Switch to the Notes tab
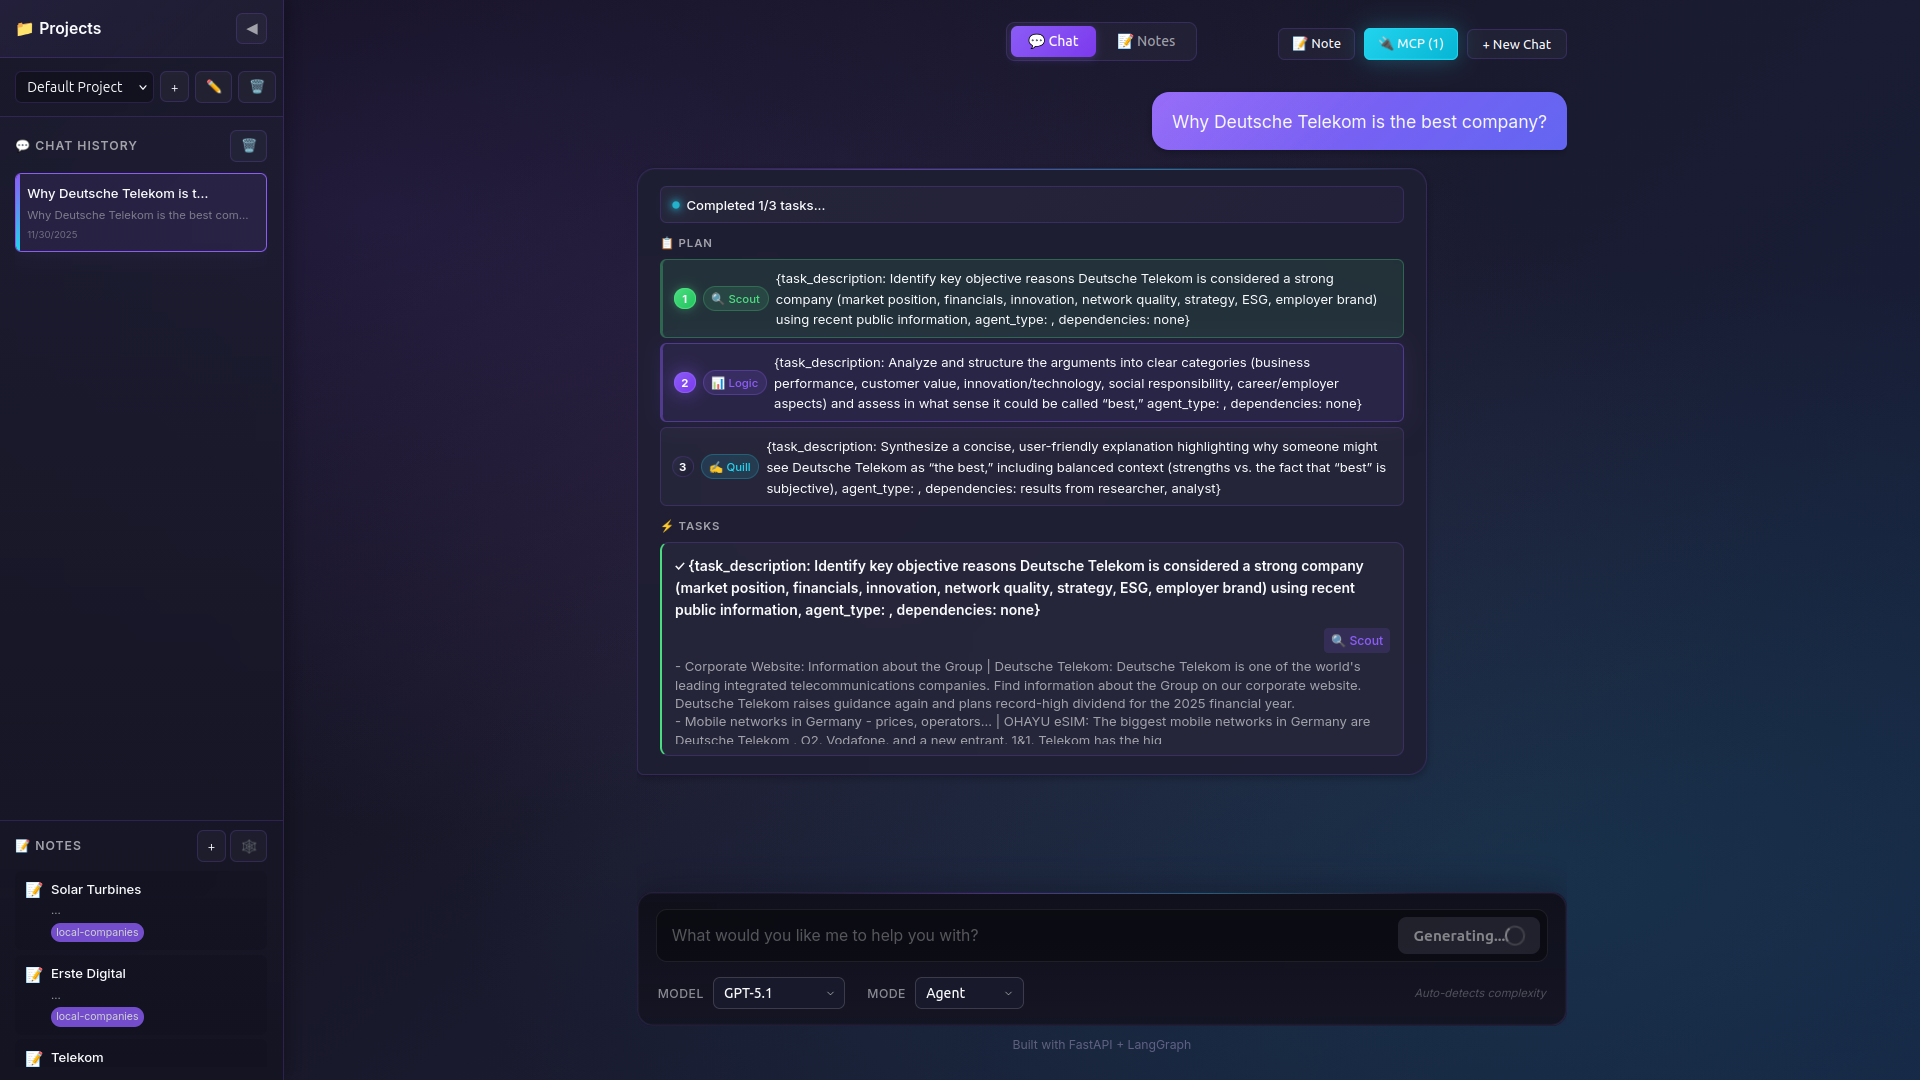Viewport: 1920px width, 1080px height. tap(1146, 41)
